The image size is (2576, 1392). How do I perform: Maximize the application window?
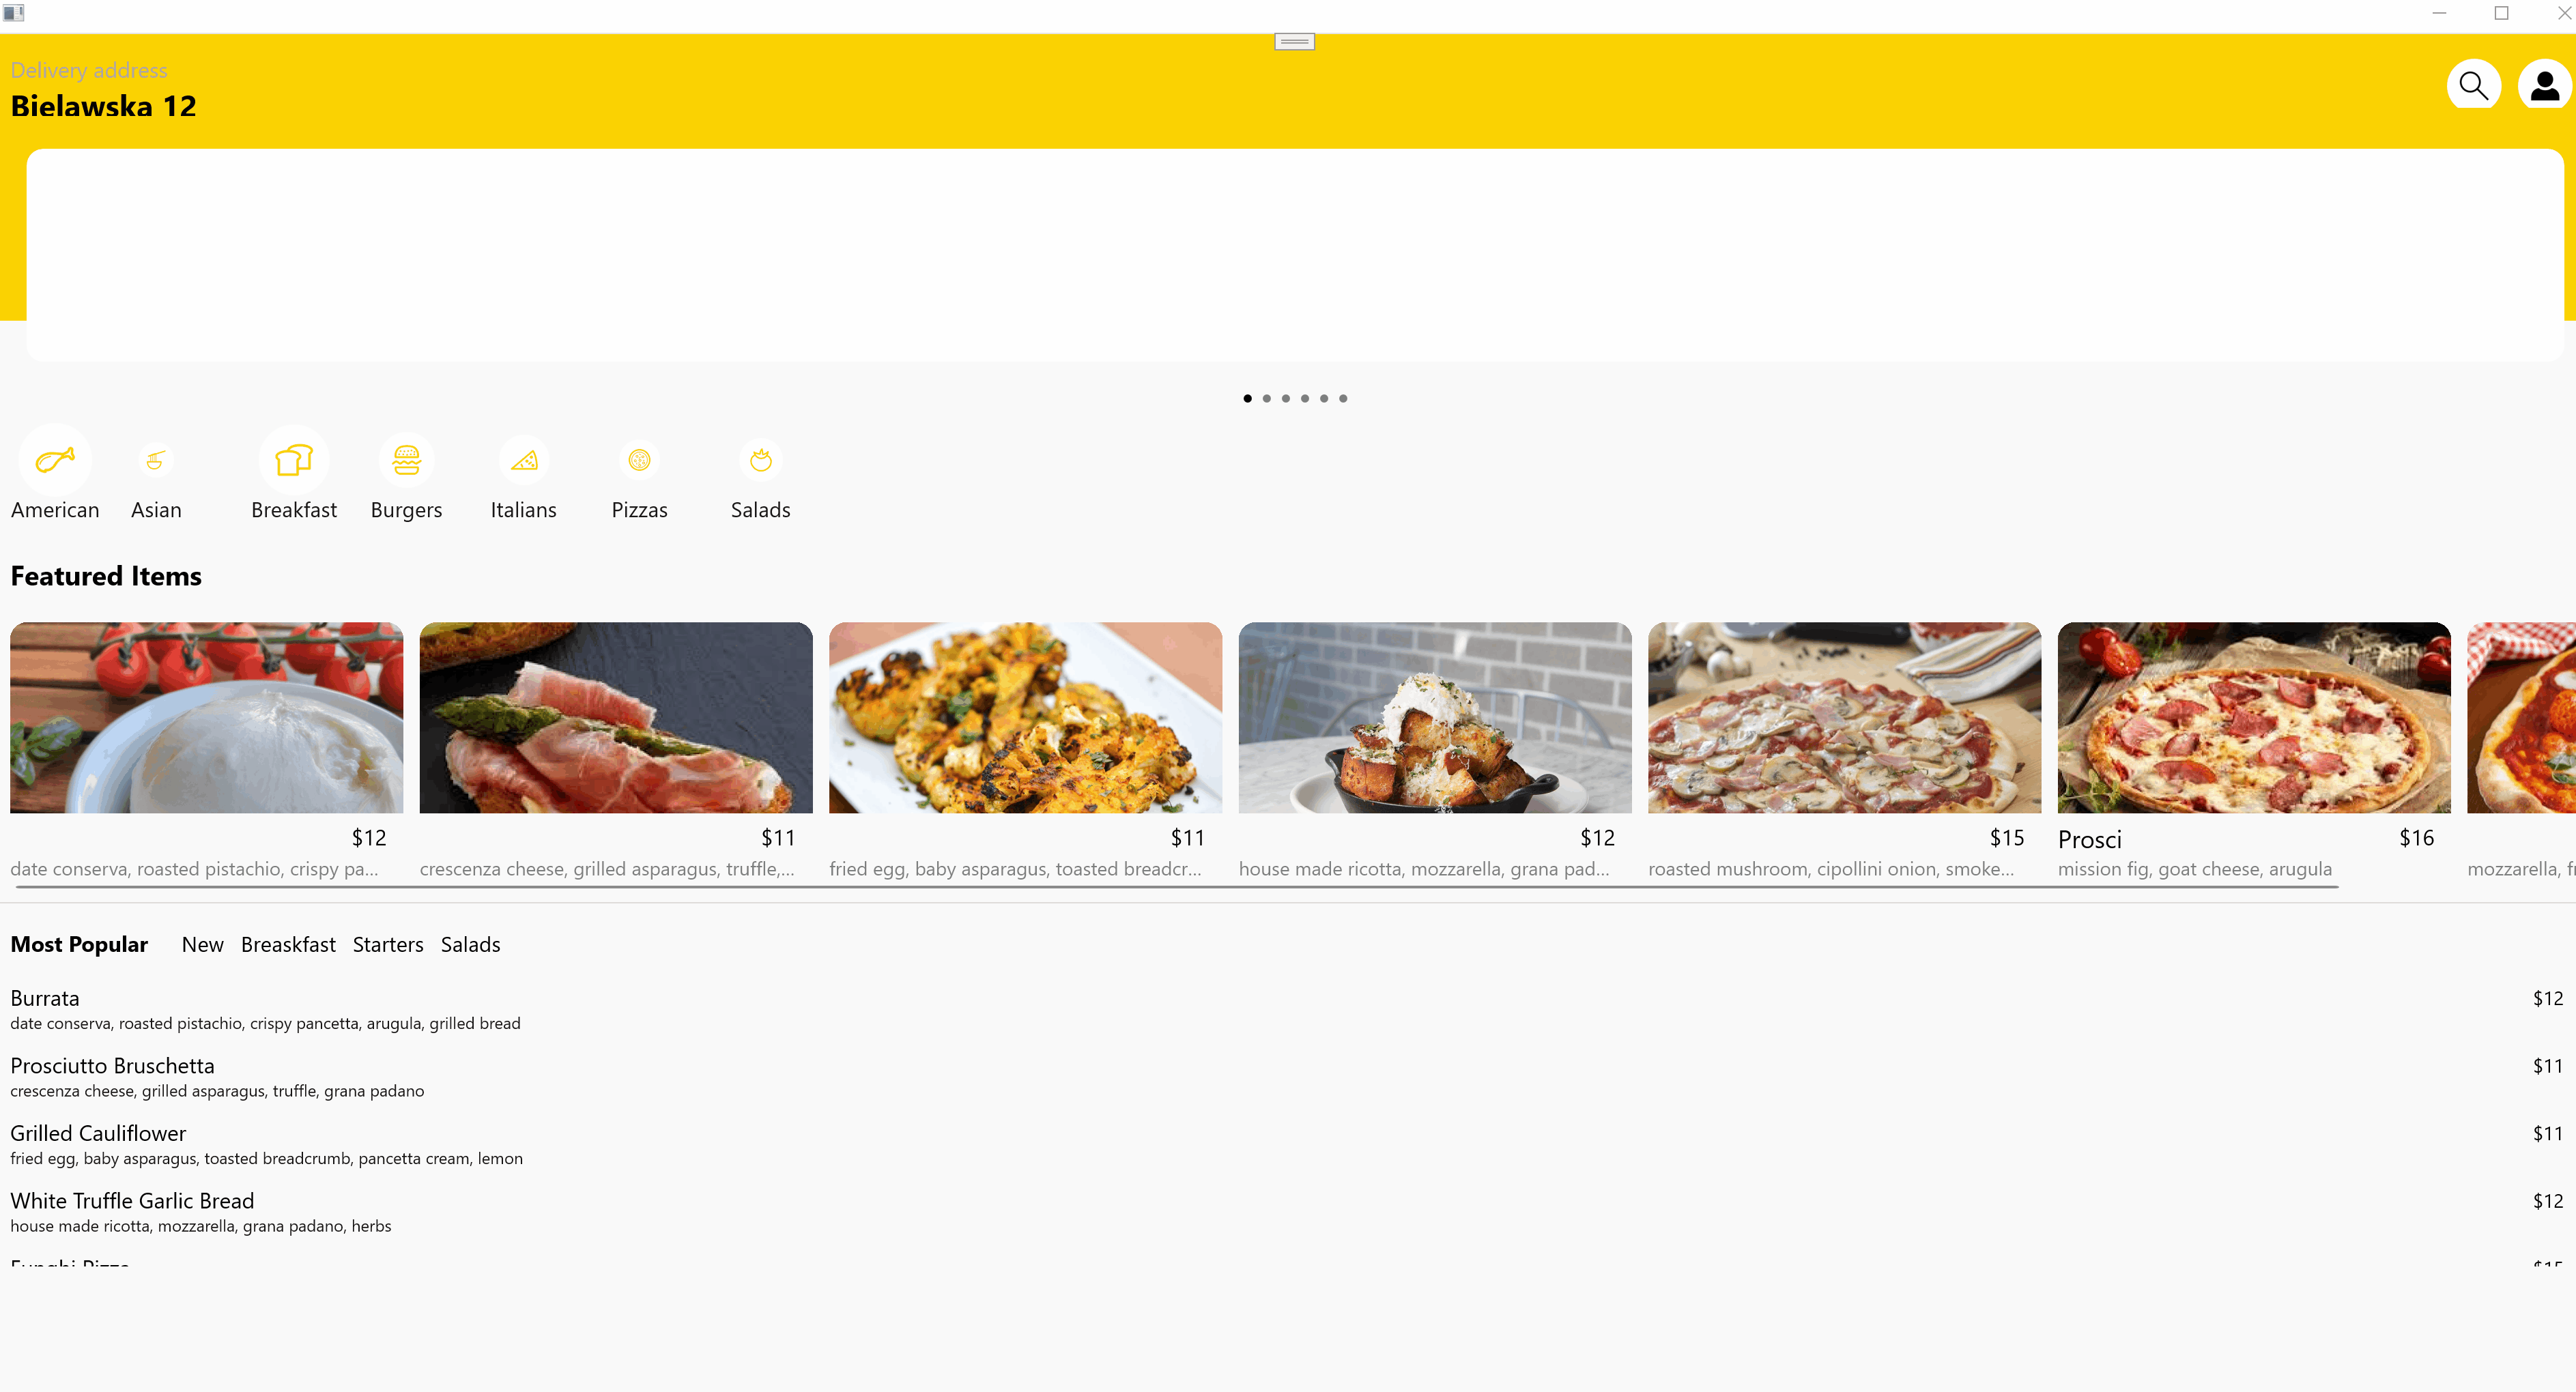point(2501,13)
